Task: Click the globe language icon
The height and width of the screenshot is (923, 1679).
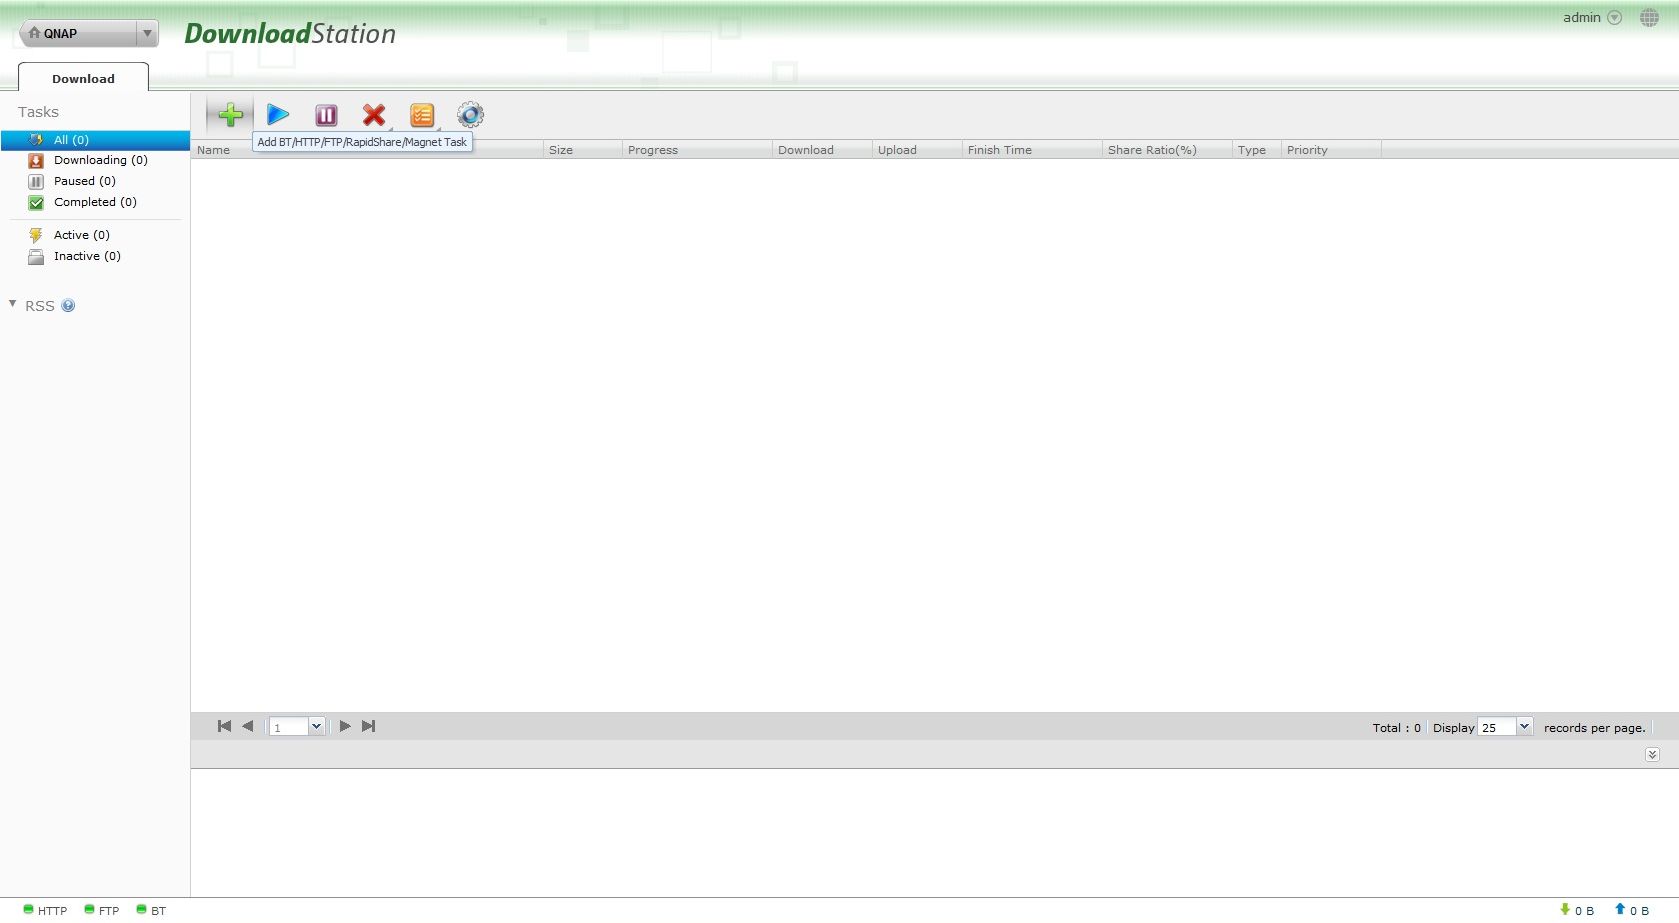Action: tap(1649, 18)
